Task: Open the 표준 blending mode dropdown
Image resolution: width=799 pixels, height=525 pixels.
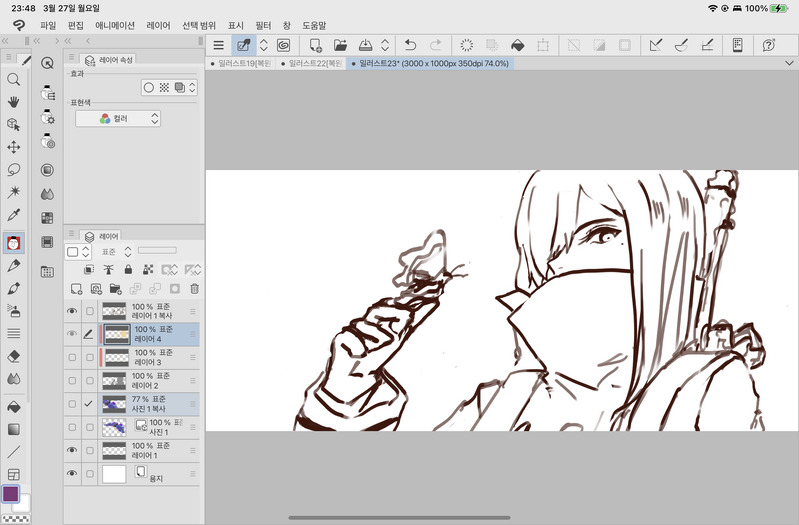Action: [116, 252]
